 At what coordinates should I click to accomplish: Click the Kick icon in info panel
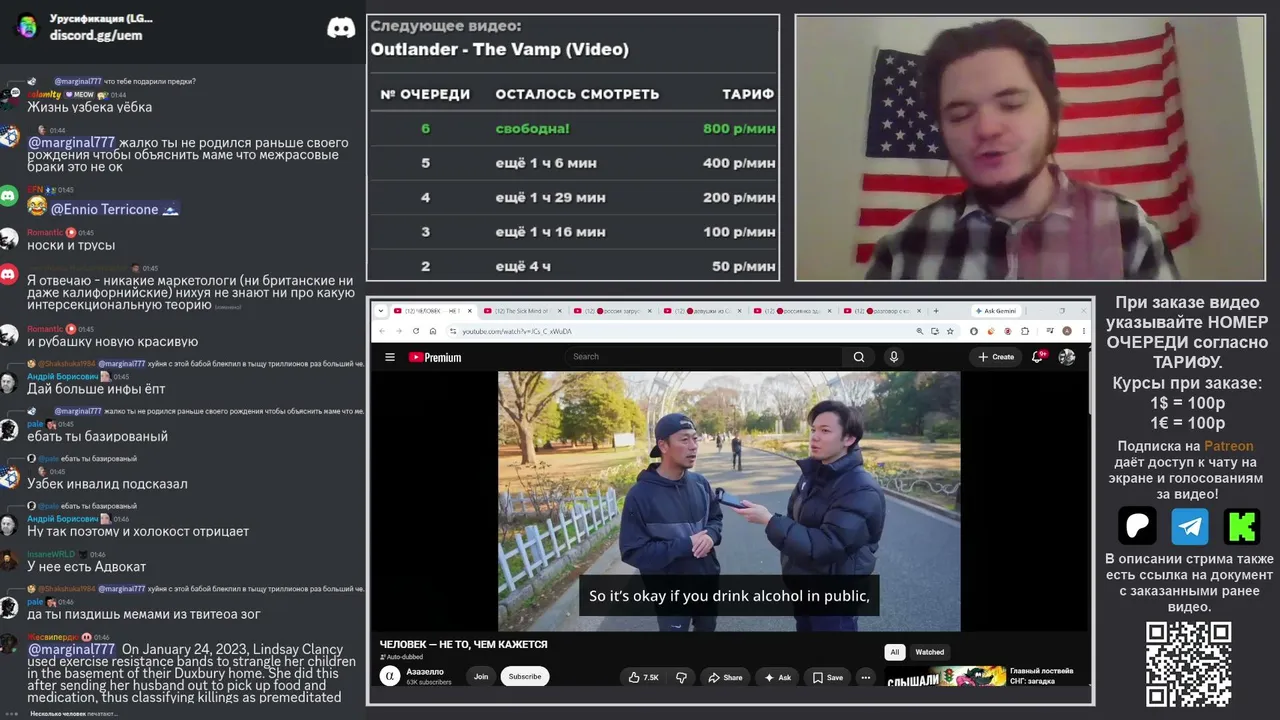[1242, 526]
